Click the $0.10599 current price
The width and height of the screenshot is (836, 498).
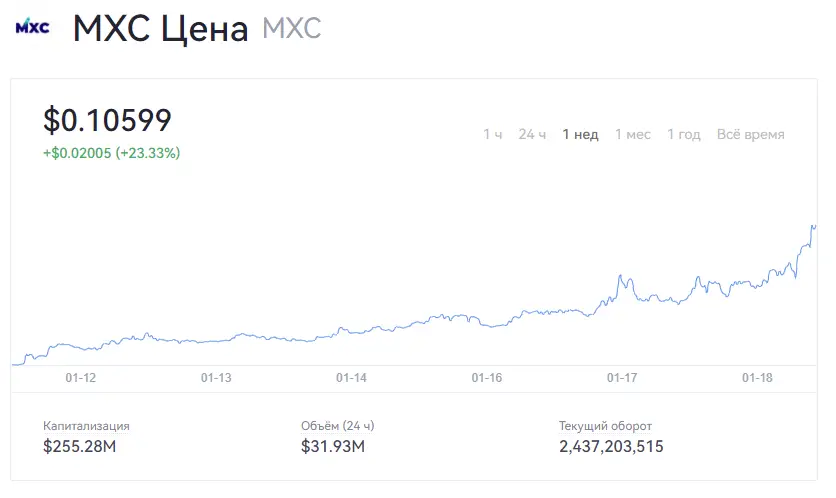107,120
